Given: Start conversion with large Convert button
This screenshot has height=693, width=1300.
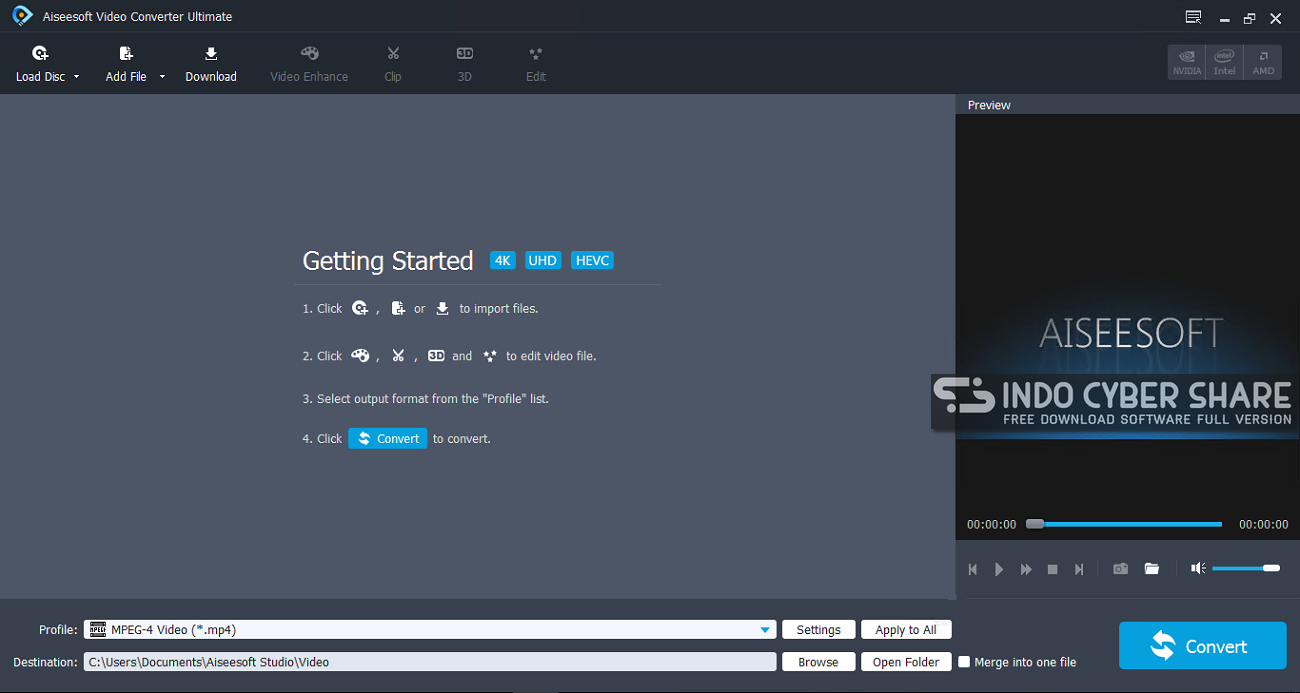Looking at the screenshot, I should 1202,645.
